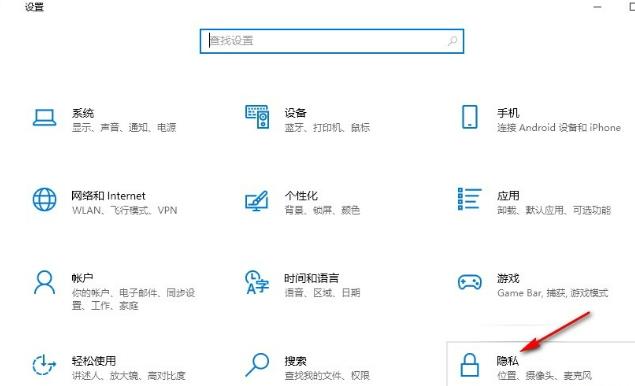
Task: Open the Personalization paintbrush icon
Action: tap(257, 200)
